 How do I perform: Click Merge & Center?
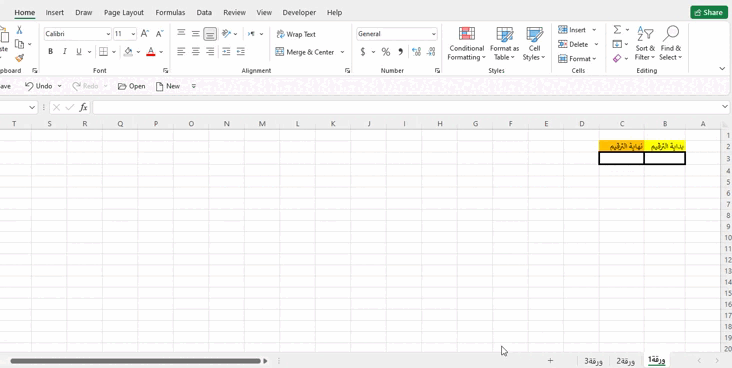pos(305,52)
